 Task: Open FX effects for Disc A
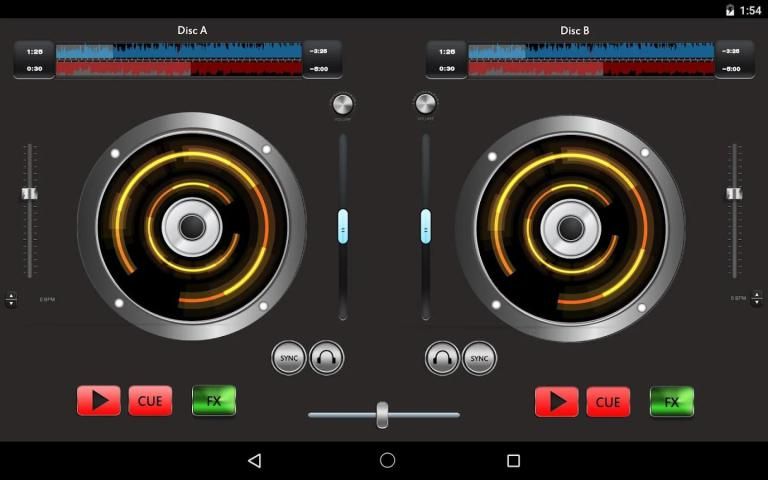pyautogui.click(x=214, y=401)
